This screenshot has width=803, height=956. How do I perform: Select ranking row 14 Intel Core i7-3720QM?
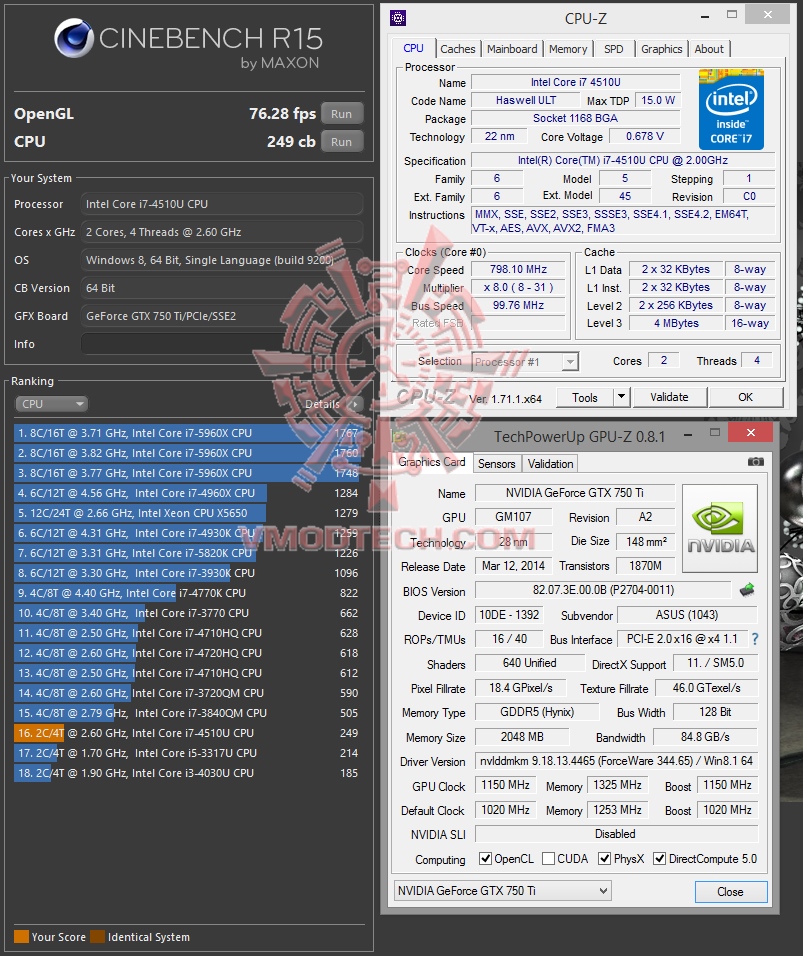click(x=187, y=693)
